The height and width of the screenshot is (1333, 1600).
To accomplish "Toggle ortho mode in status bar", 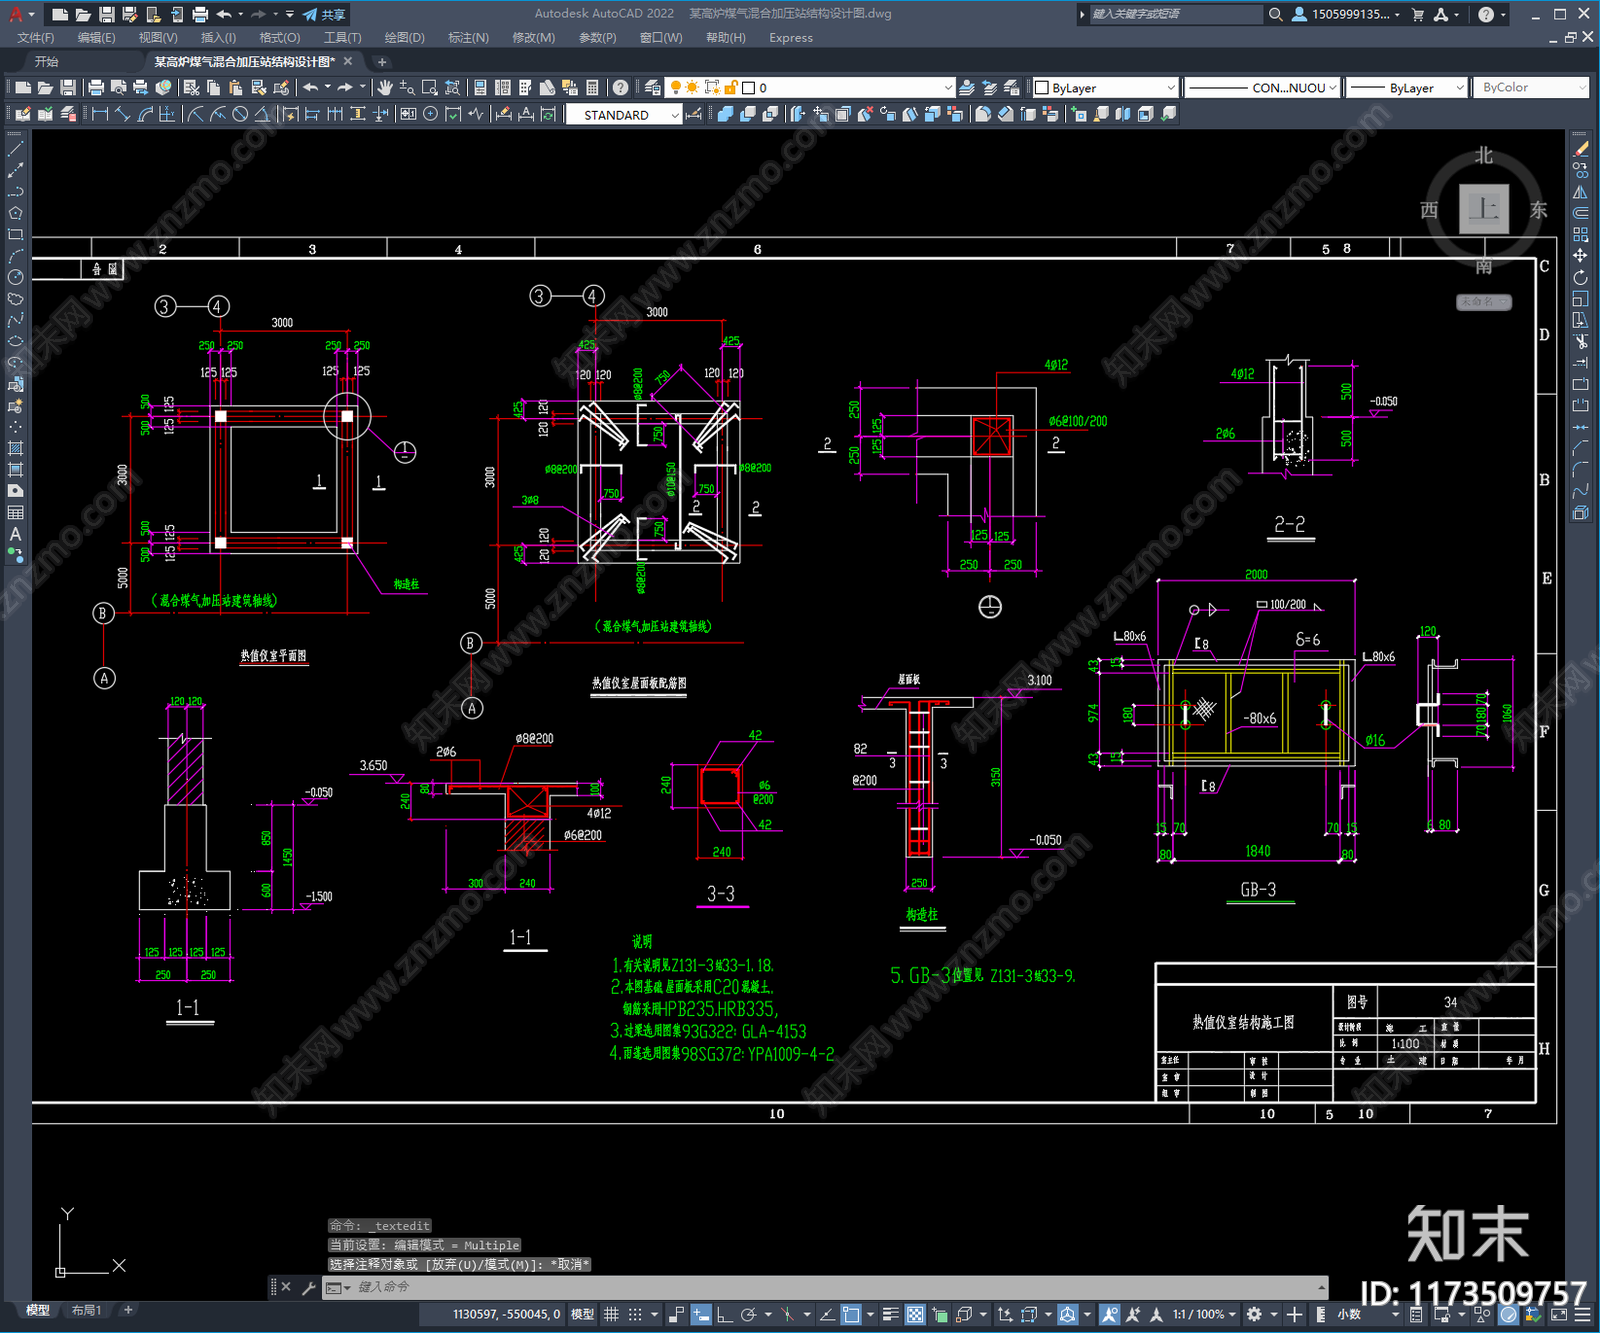I will (x=724, y=1314).
